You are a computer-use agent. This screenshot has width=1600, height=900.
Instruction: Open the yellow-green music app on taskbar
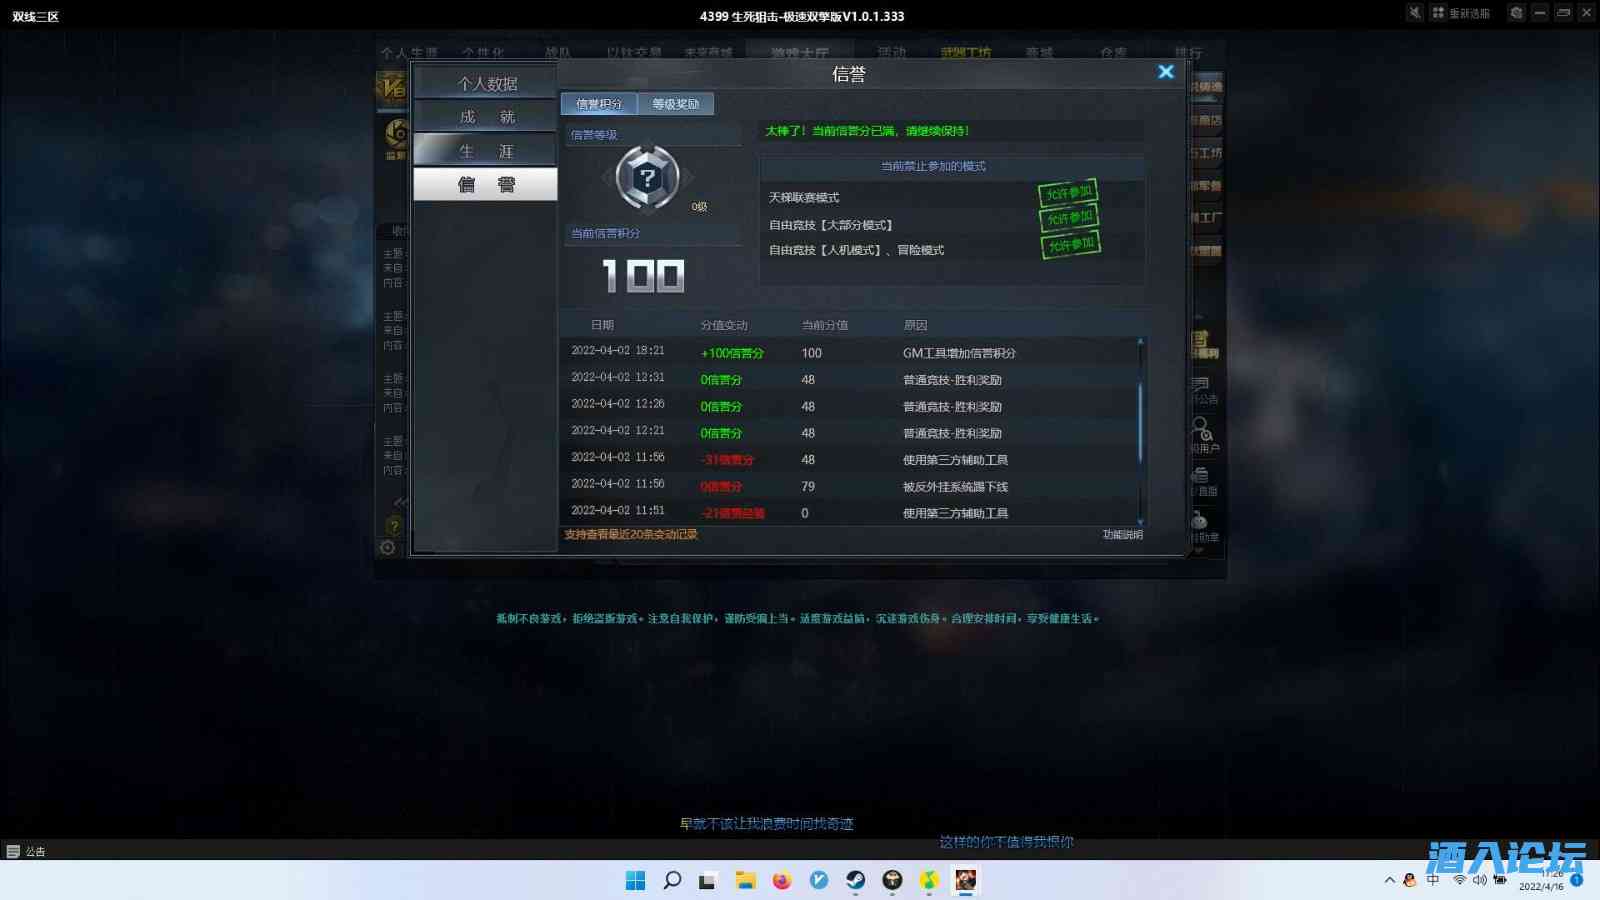[x=929, y=880]
